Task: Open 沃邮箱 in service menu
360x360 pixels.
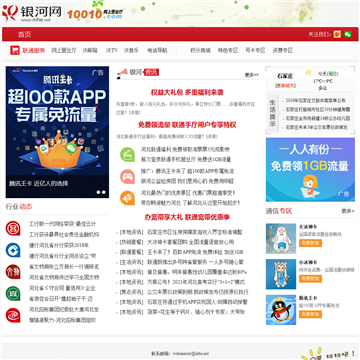Action: point(90,51)
